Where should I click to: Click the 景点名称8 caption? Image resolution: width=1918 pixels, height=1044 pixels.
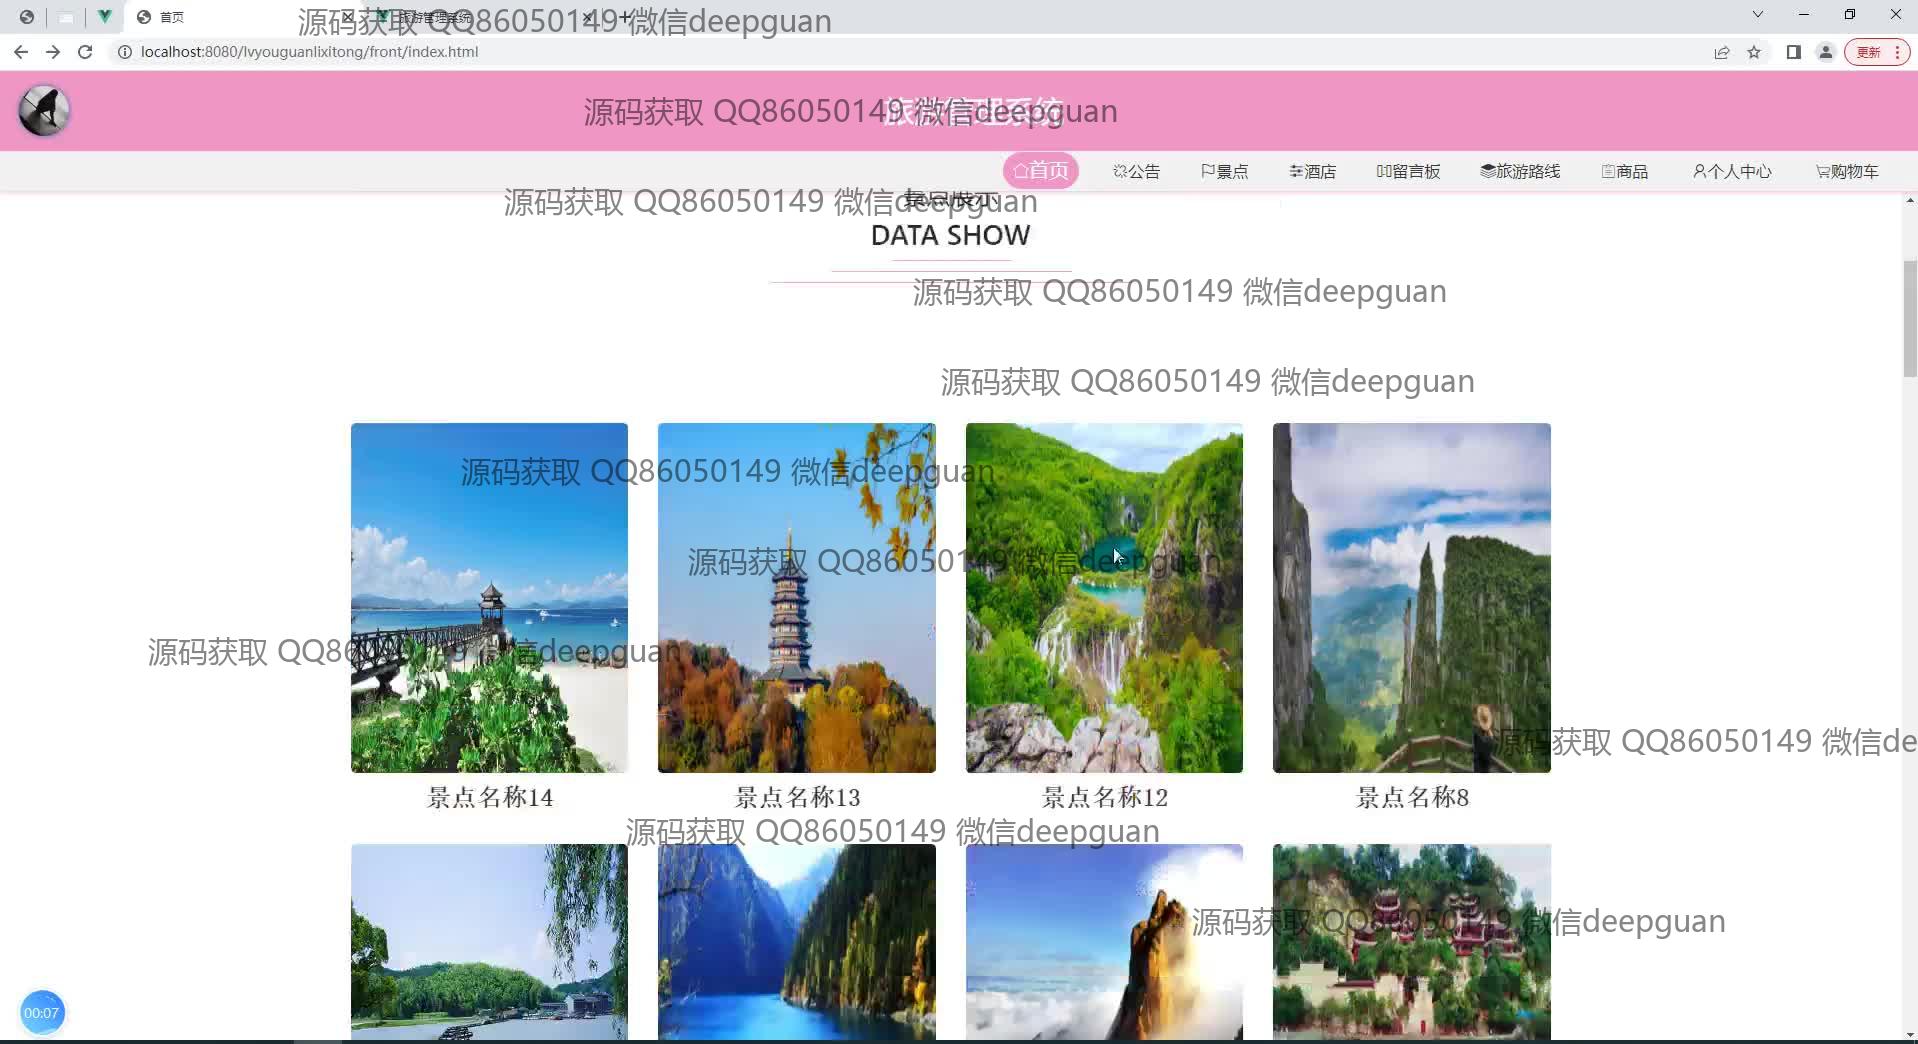click(1412, 797)
